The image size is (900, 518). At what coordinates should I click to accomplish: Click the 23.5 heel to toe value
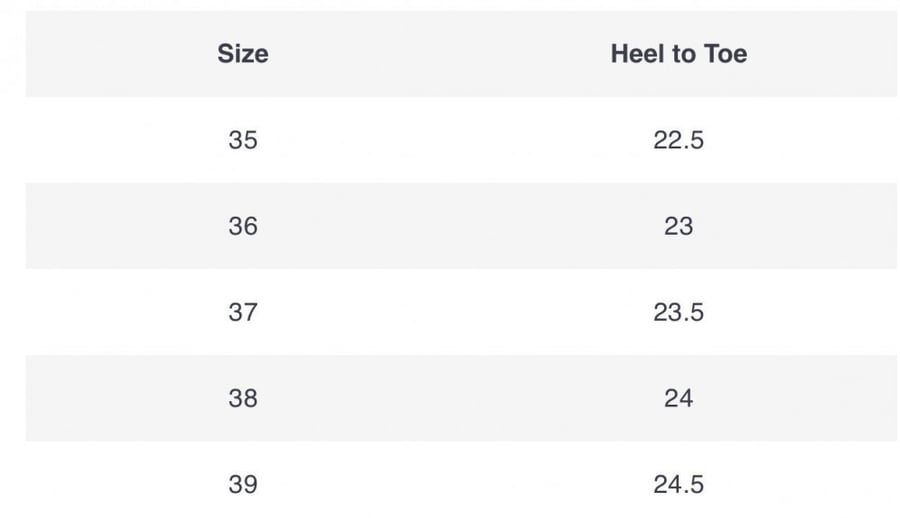[x=678, y=312]
